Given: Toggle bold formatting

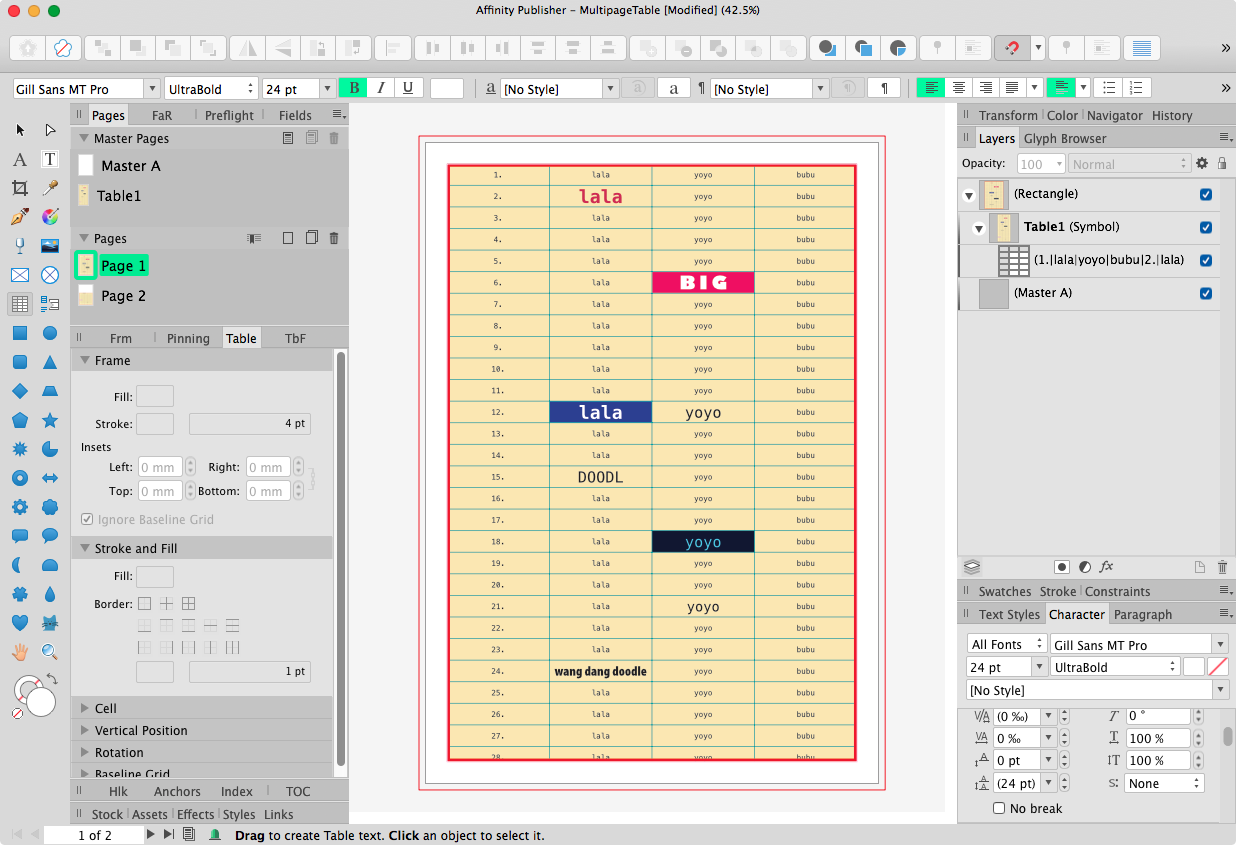Looking at the screenshot, I should click(x=353, y=88).
